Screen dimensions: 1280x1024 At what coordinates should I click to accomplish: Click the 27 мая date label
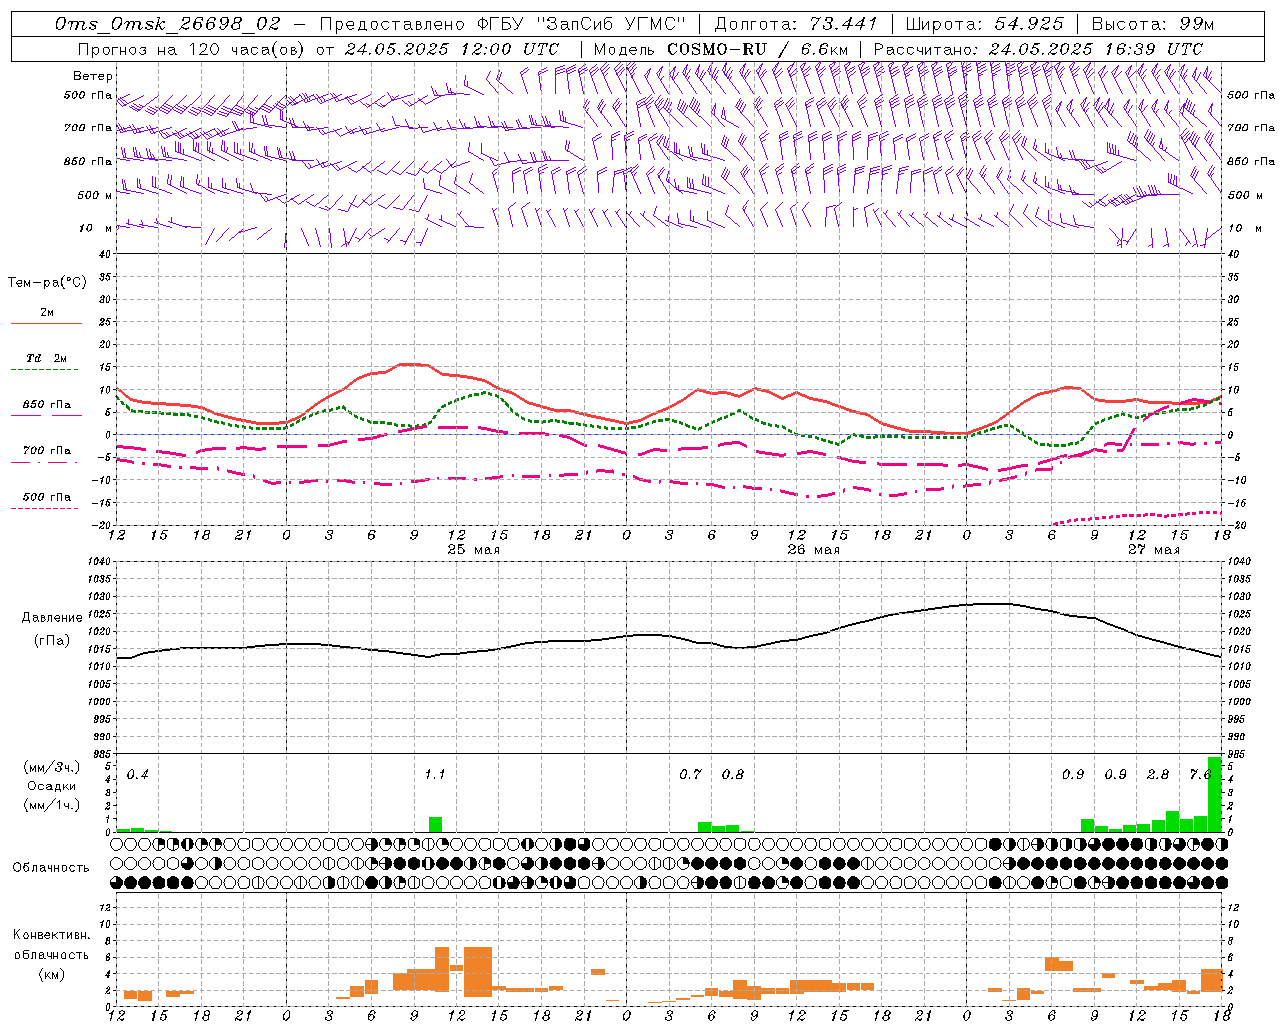[x=1153, y=550]
